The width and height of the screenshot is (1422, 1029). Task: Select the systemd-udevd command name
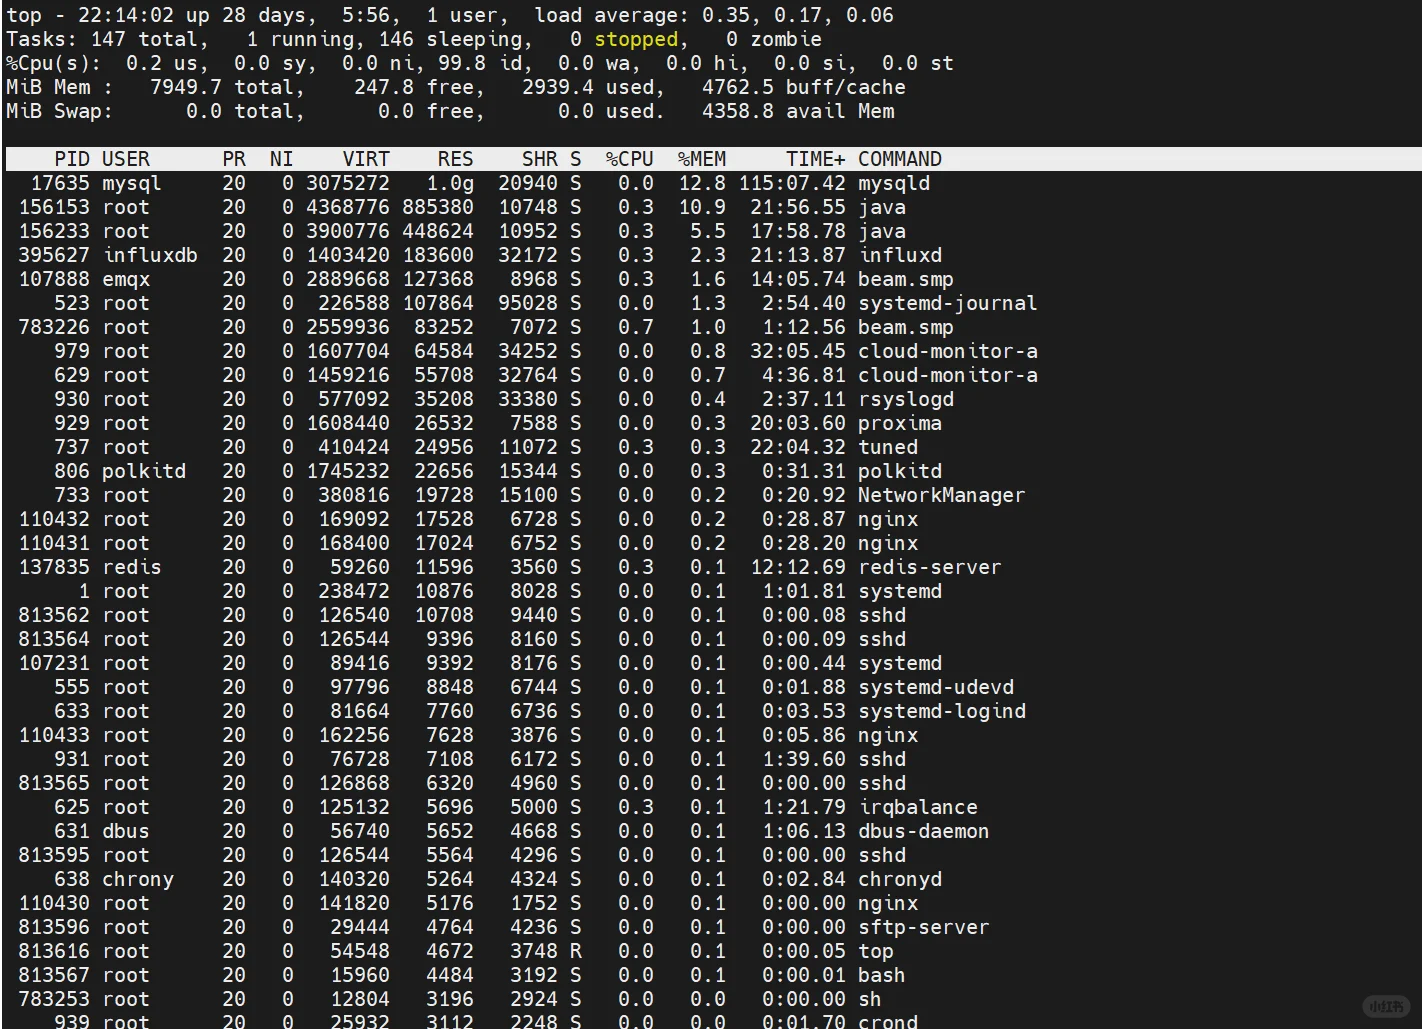936,687
